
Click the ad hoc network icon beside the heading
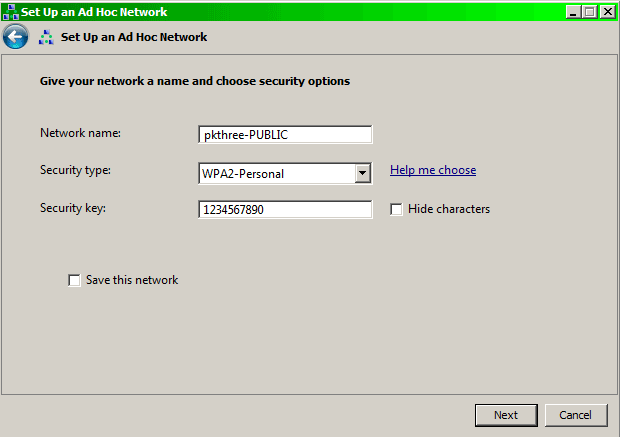(x=46, y=37)
